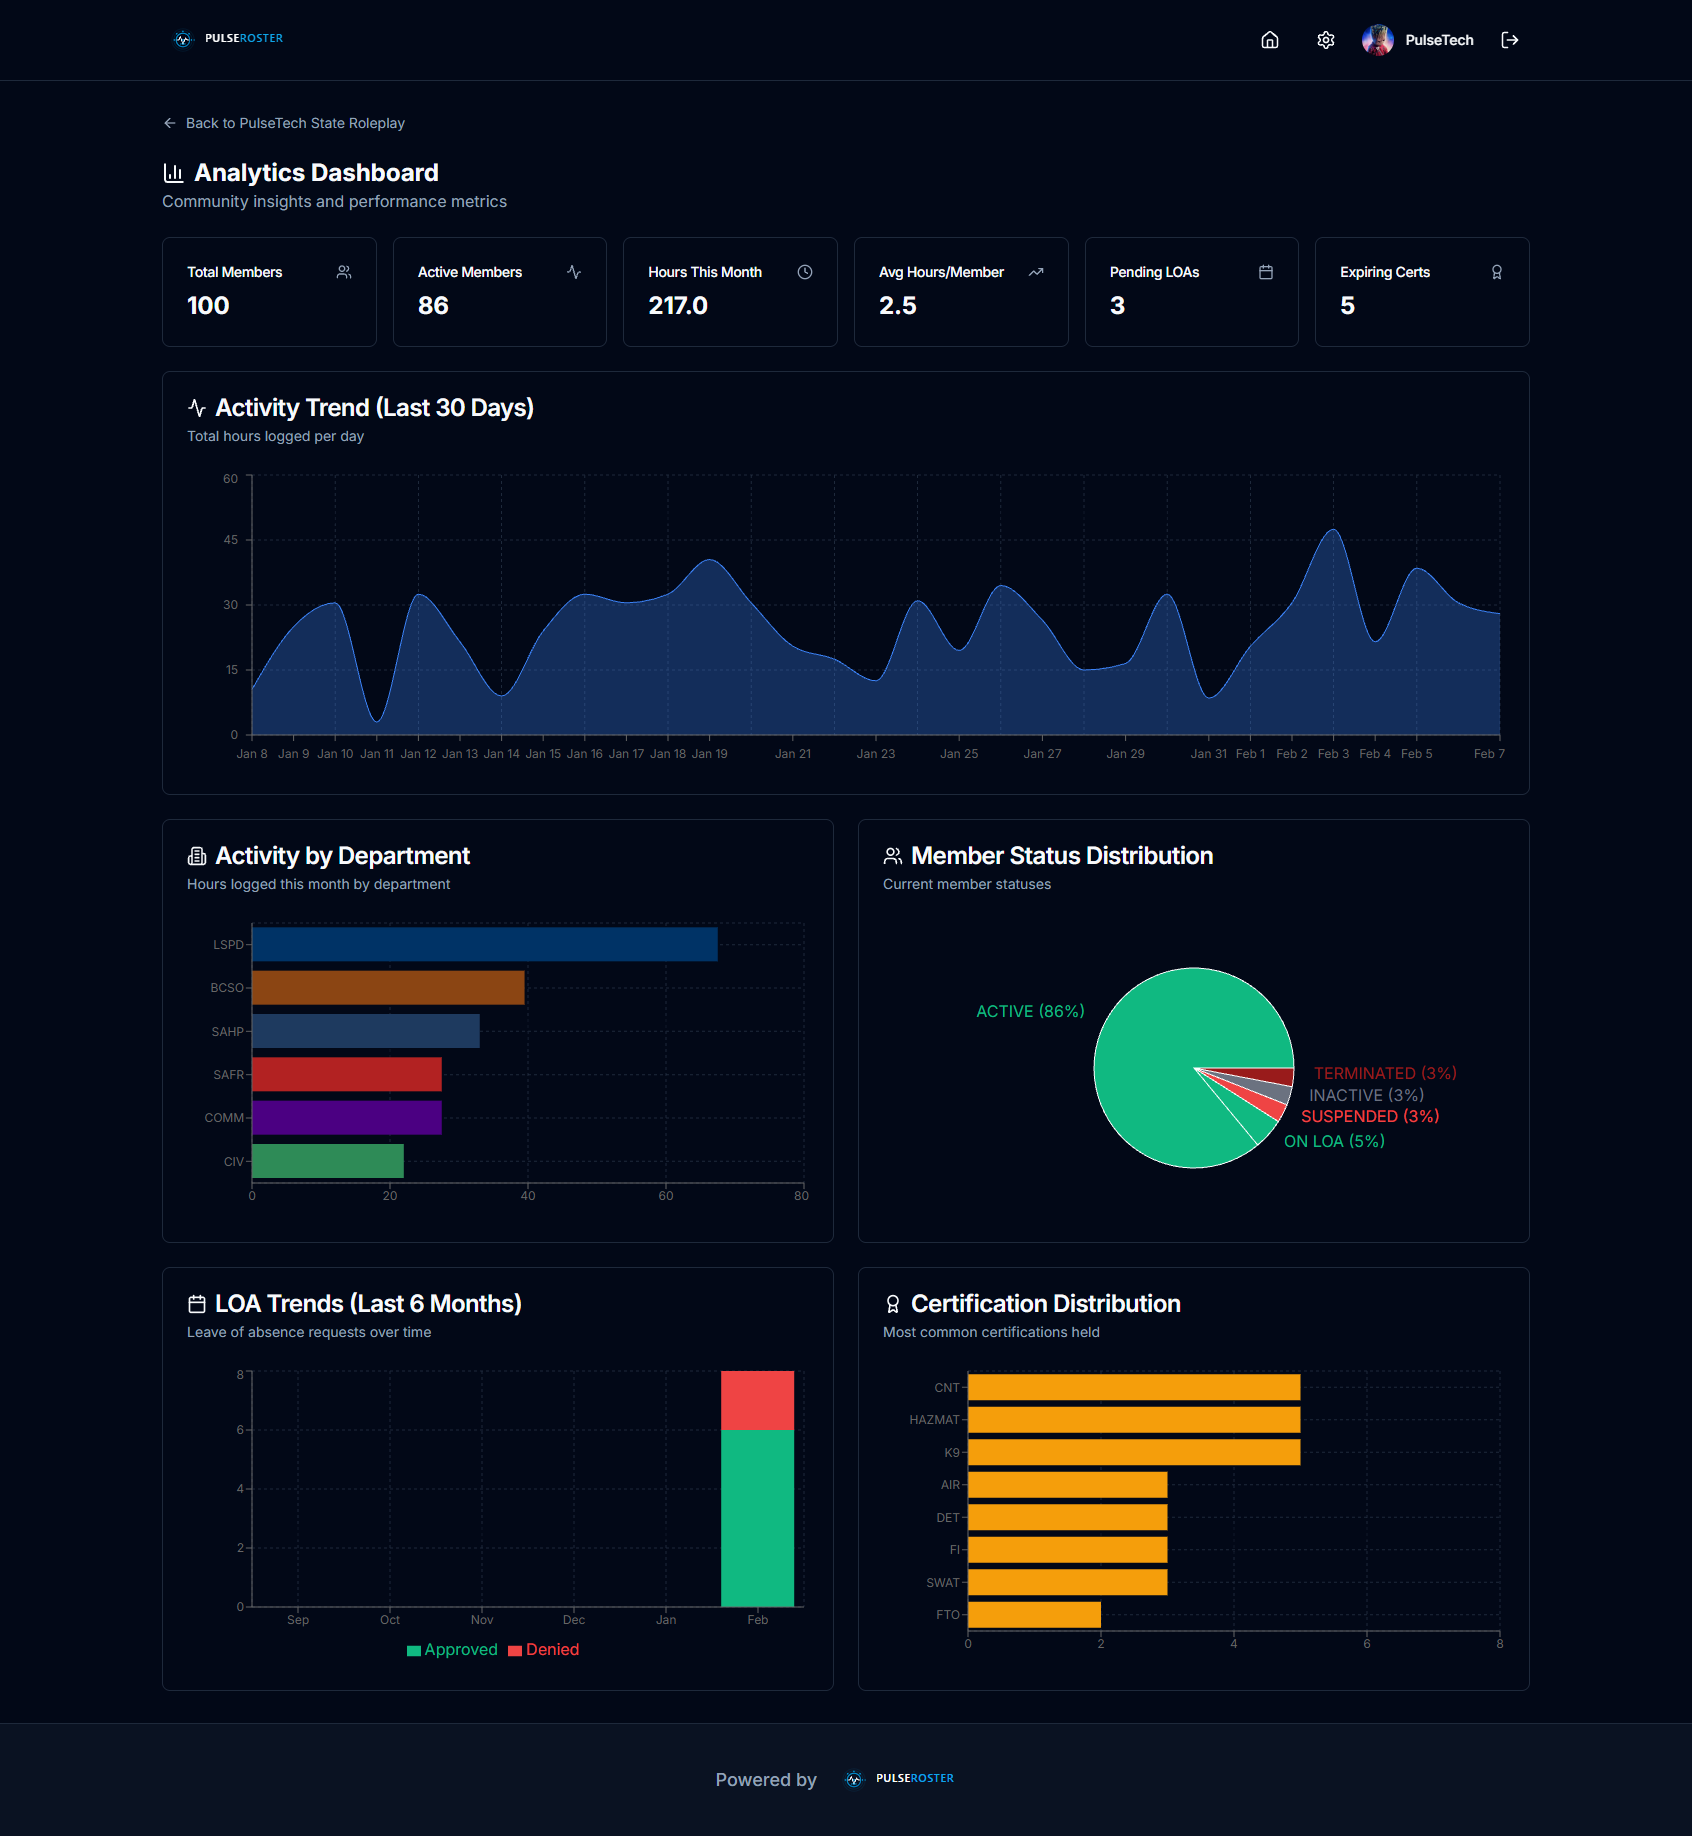
Task: Select the PulseTech name in the top bar
Action: 1439,40
